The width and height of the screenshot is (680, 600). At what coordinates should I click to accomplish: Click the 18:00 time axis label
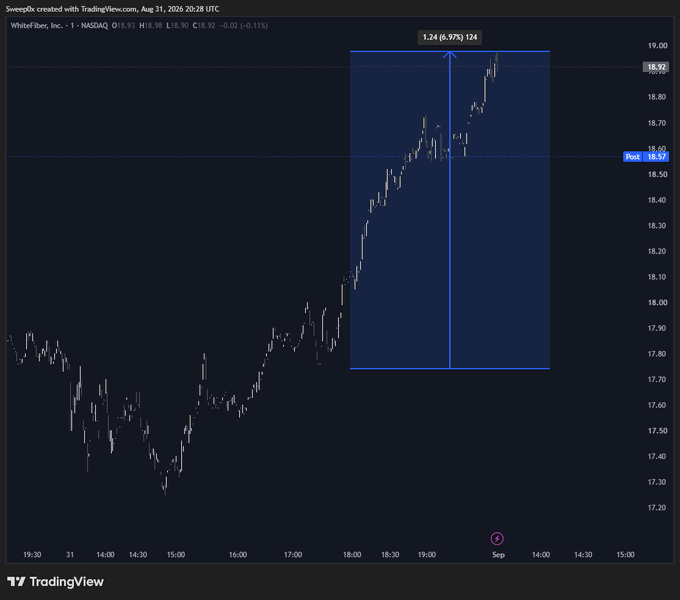click(352, 554)
